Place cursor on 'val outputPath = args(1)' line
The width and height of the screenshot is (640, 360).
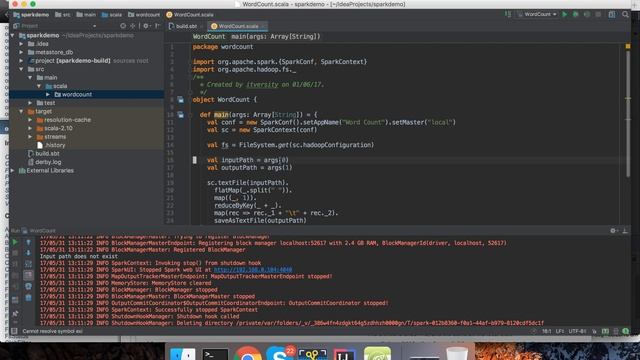point(249,168)
